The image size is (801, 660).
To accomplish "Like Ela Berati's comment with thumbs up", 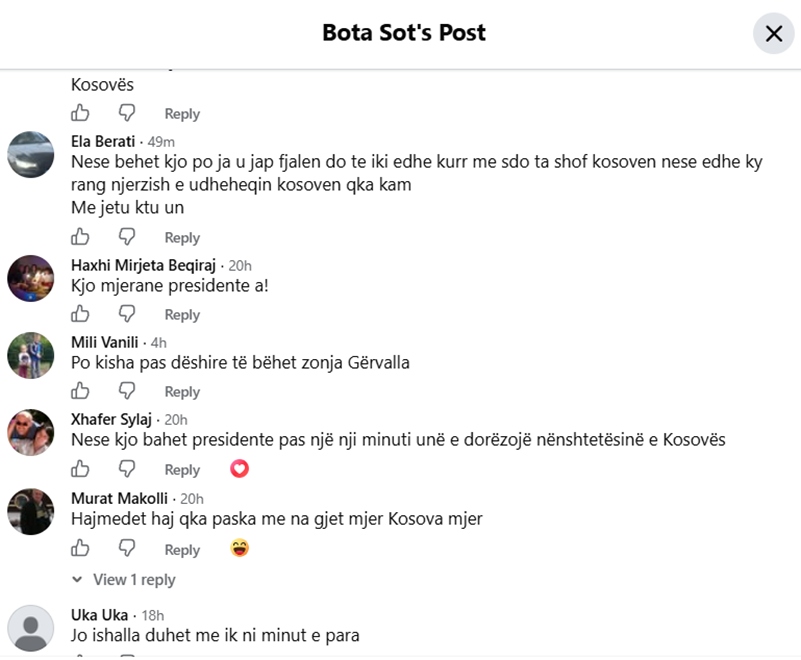I will coord(80,237).
